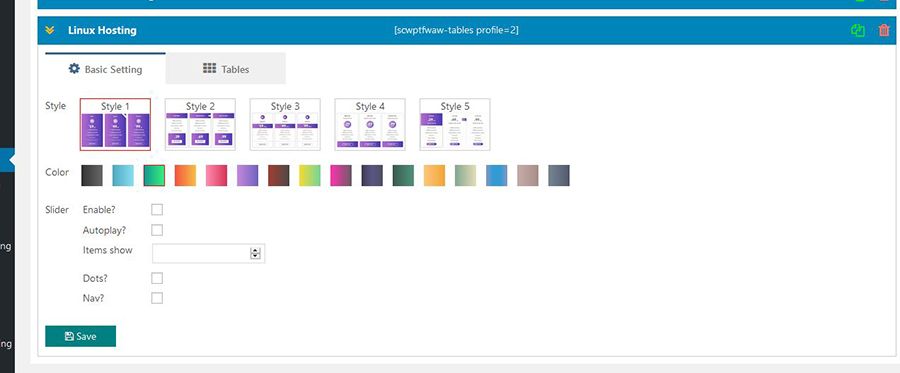Pick the green gradient color swatch
900x373 pixels.
pos(154,176)
